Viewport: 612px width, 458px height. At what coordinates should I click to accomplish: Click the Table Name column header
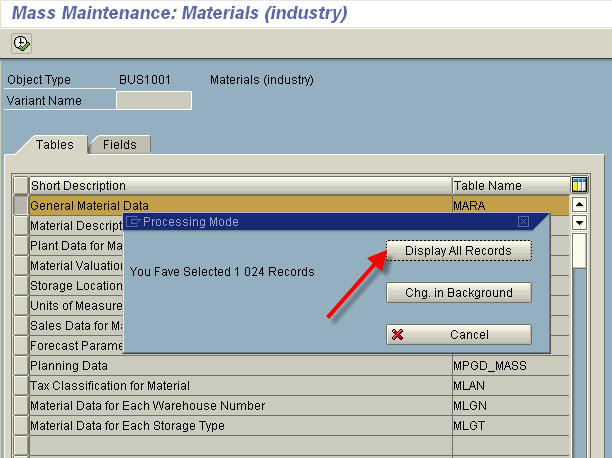(509, 185)
